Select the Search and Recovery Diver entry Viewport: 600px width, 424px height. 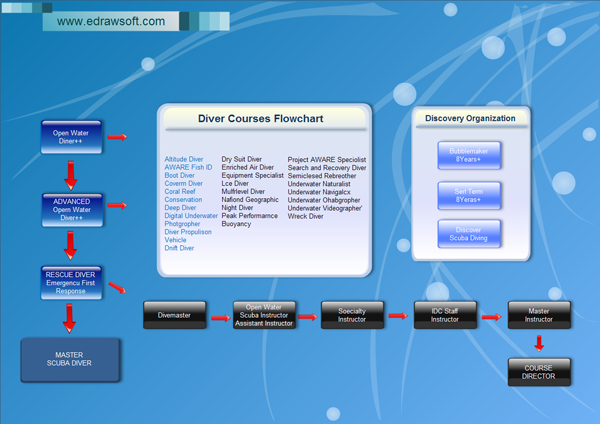pyautogui.click(x=327, y=167)
